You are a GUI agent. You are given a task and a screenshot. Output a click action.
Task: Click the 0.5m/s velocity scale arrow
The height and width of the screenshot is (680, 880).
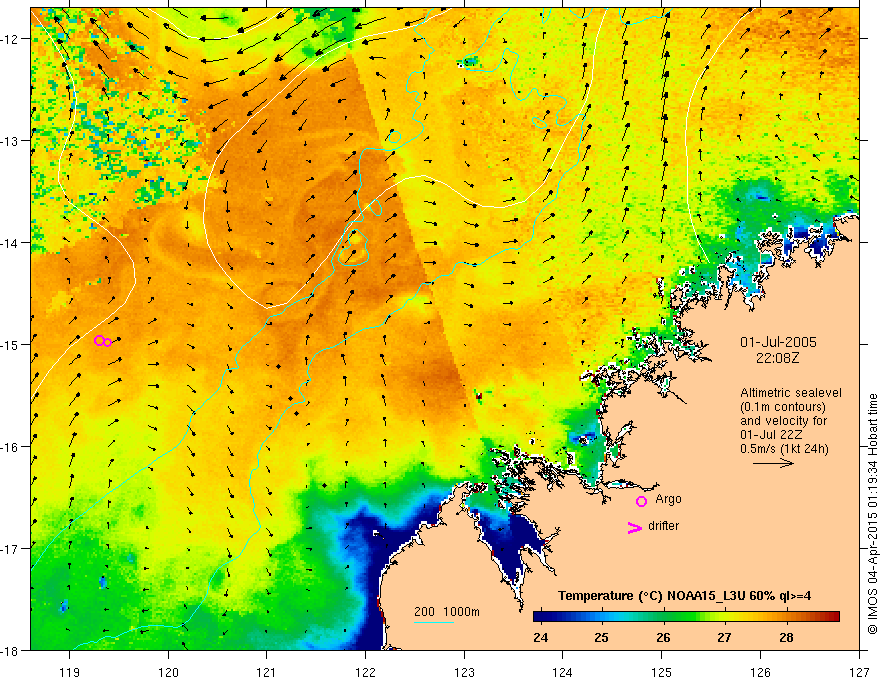click(773, 463)
